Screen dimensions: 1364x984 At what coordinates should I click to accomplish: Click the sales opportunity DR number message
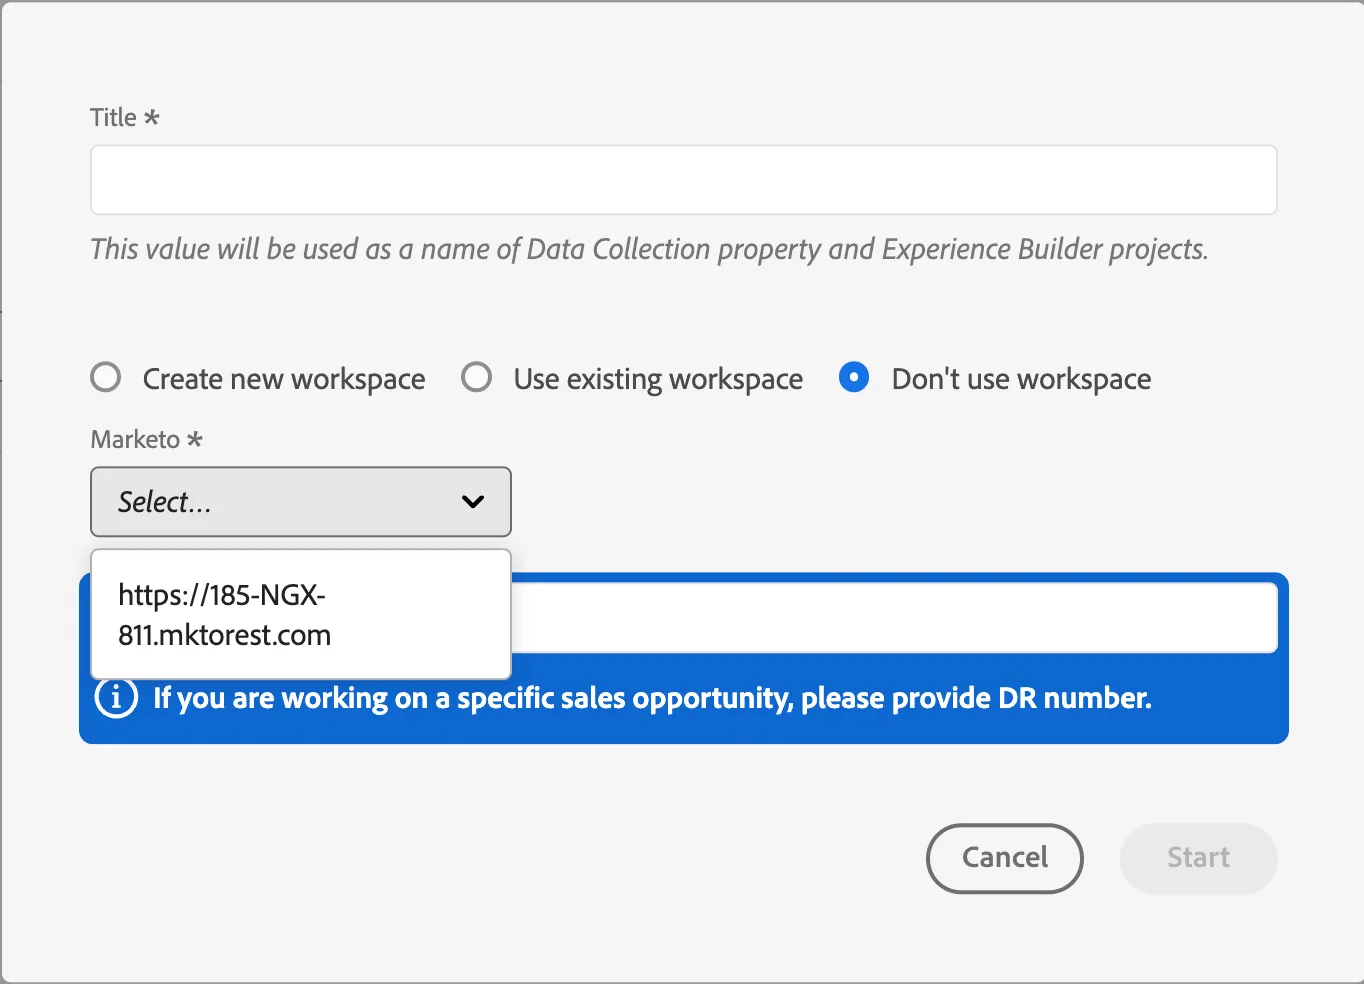[652, 698]
